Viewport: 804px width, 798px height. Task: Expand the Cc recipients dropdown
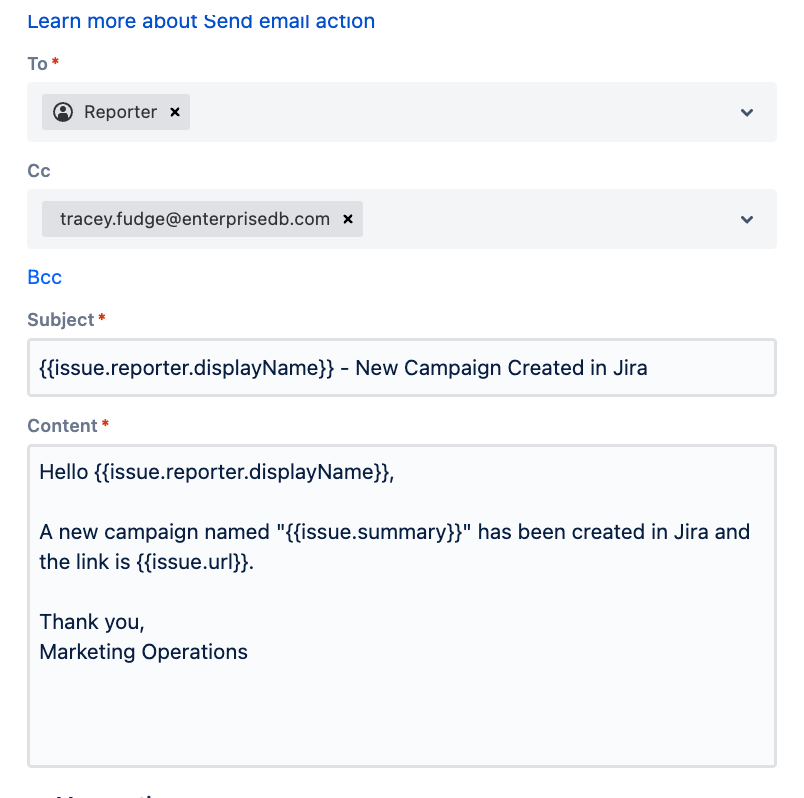tap(746, 219)
